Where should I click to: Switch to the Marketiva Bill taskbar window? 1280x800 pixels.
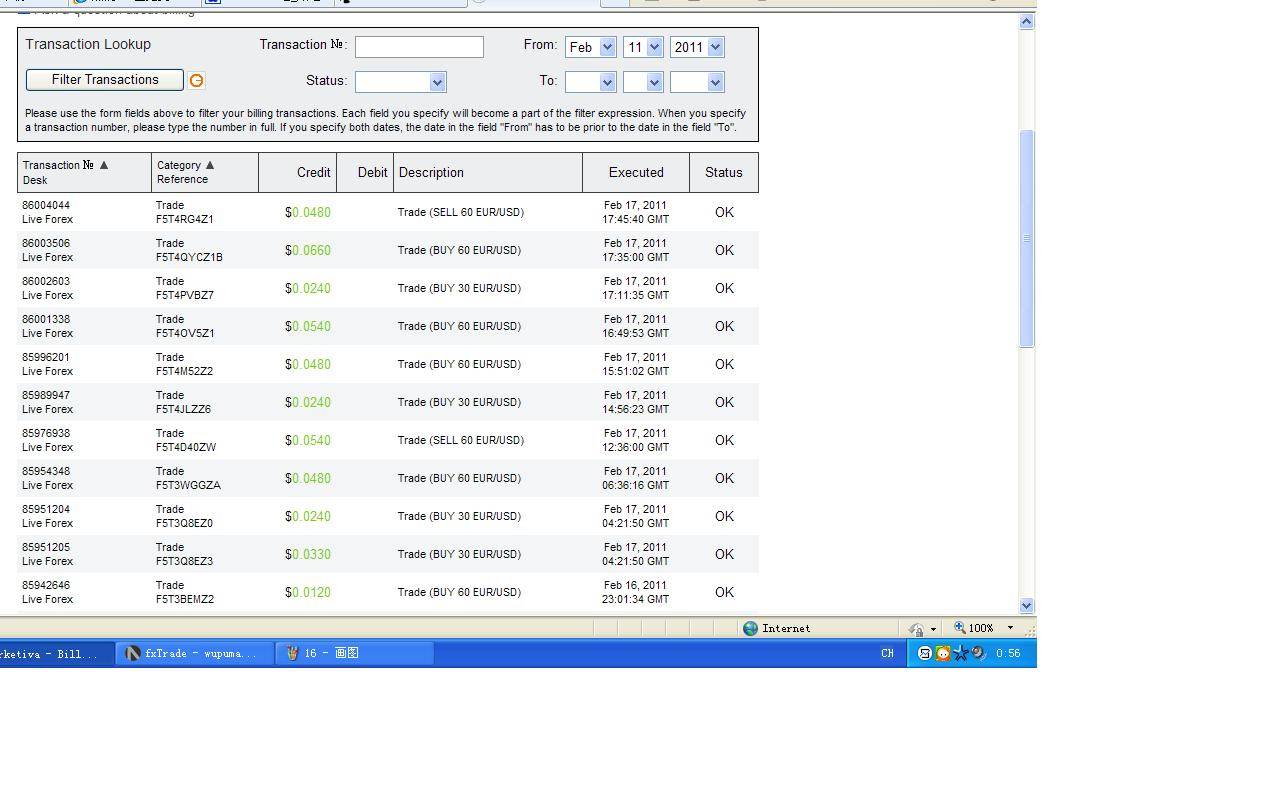55,653
